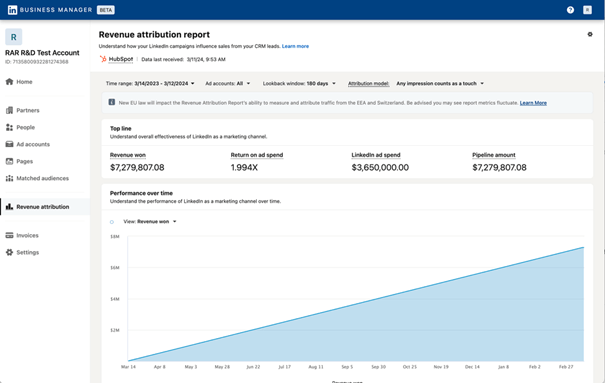
Task: Click the Partners building icon
Action: pos(9,110)
